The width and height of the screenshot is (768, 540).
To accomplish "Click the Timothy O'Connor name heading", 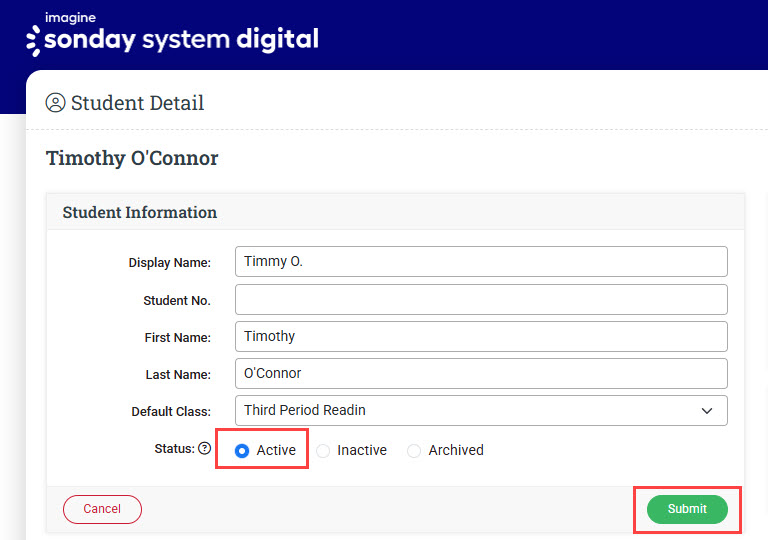I will pos(132,158).
